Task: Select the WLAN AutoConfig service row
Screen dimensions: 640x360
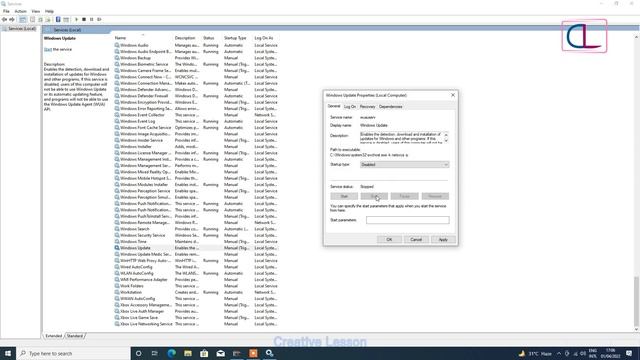Action: (x=196, y=273)
